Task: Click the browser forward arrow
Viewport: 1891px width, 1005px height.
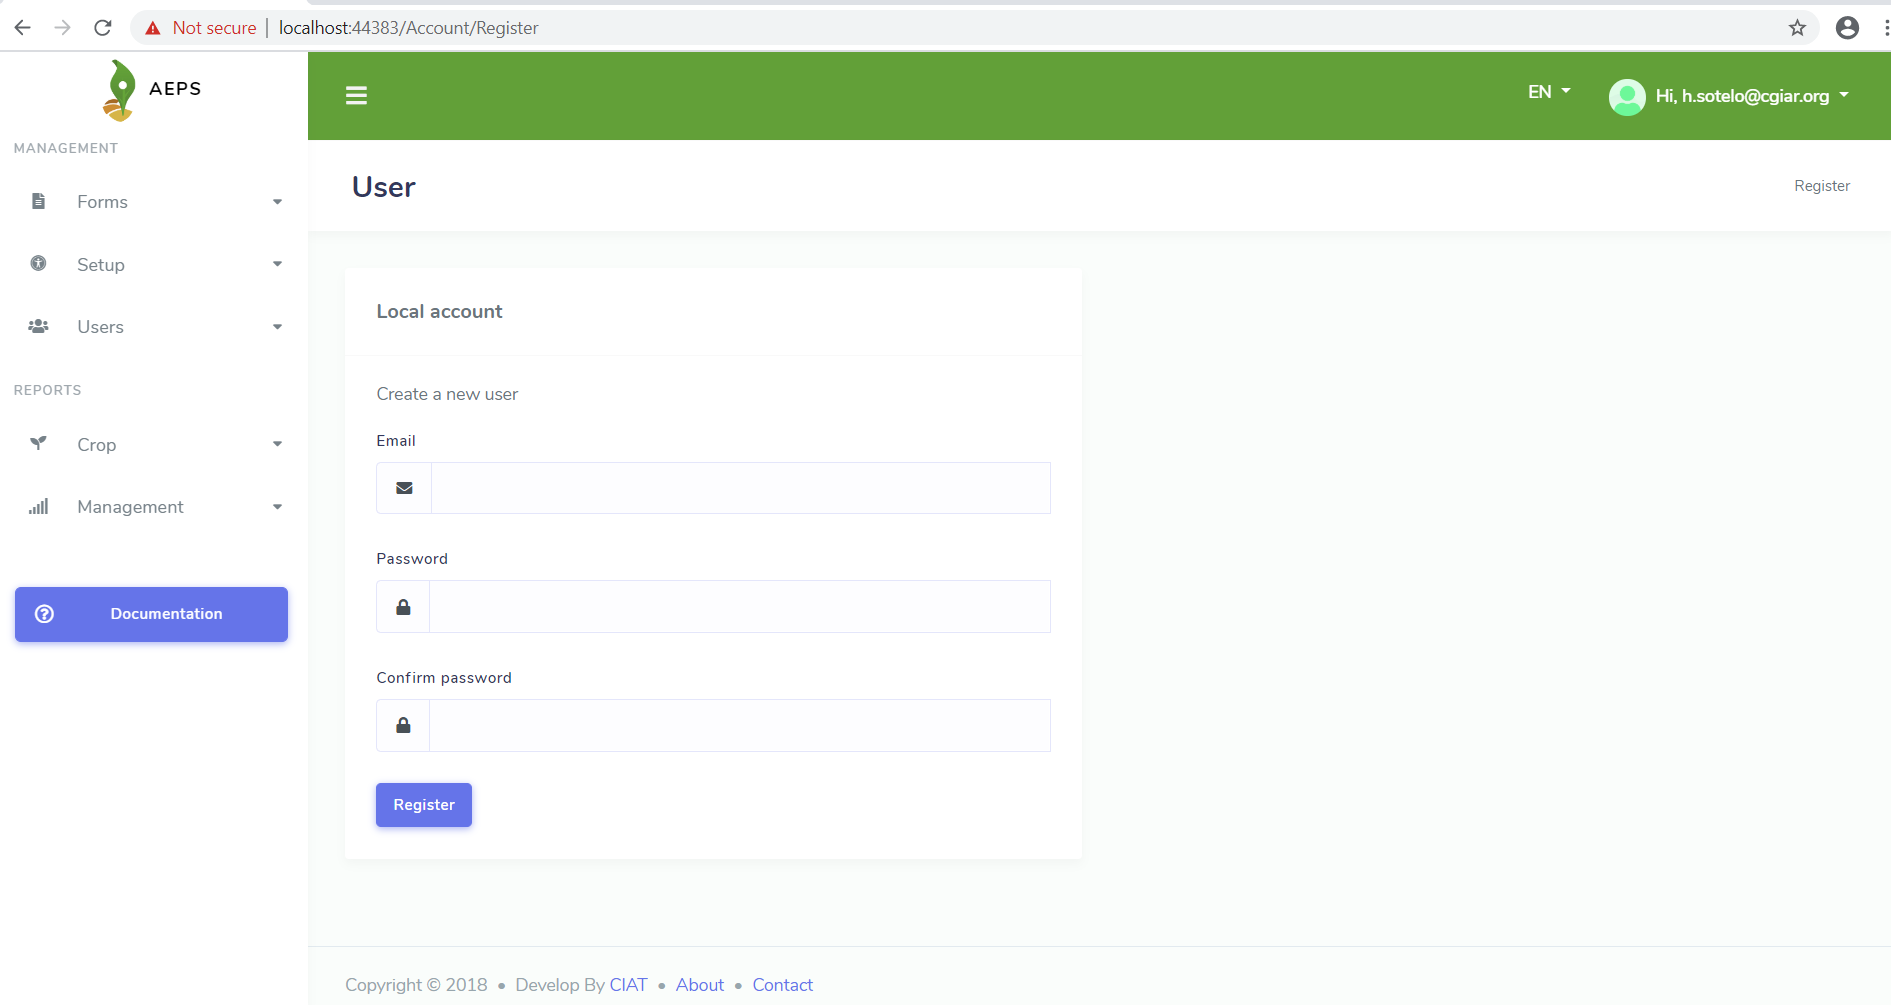Action: 62,28
